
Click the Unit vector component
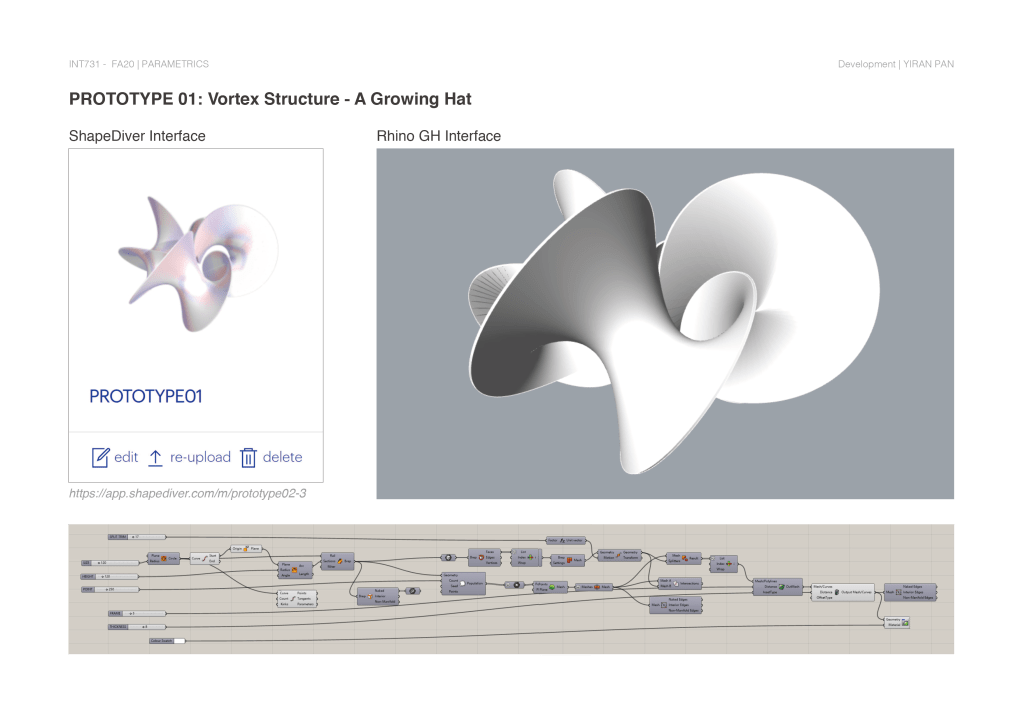click(570, 540)
